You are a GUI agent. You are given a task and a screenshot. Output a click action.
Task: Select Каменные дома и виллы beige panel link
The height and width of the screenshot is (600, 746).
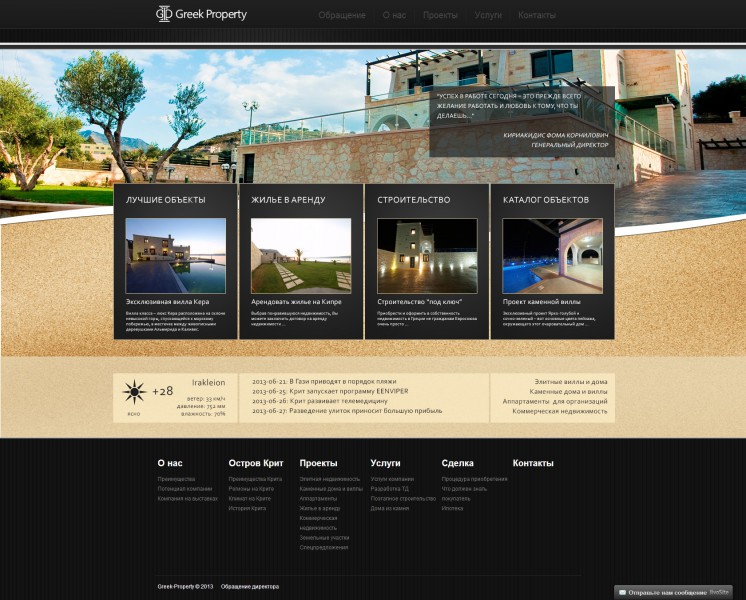pos(568,392)
